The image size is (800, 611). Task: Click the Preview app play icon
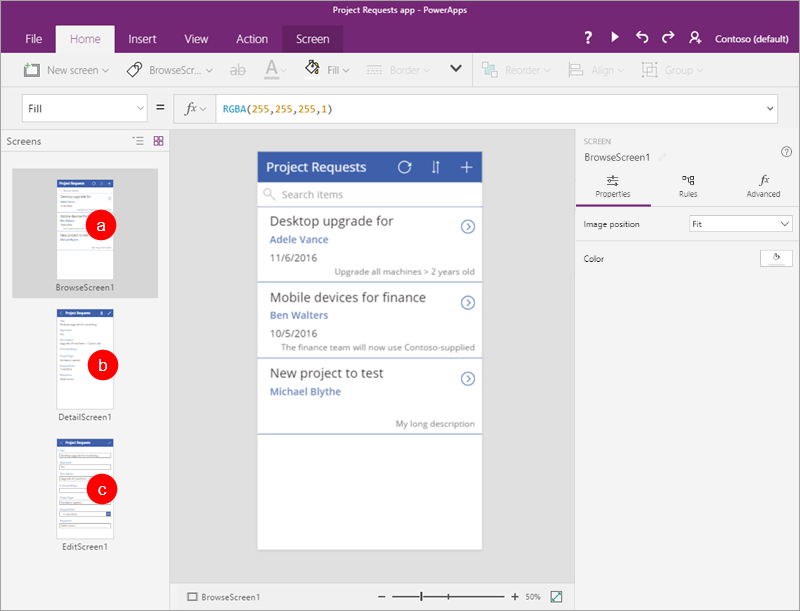(x=615, y=37)
